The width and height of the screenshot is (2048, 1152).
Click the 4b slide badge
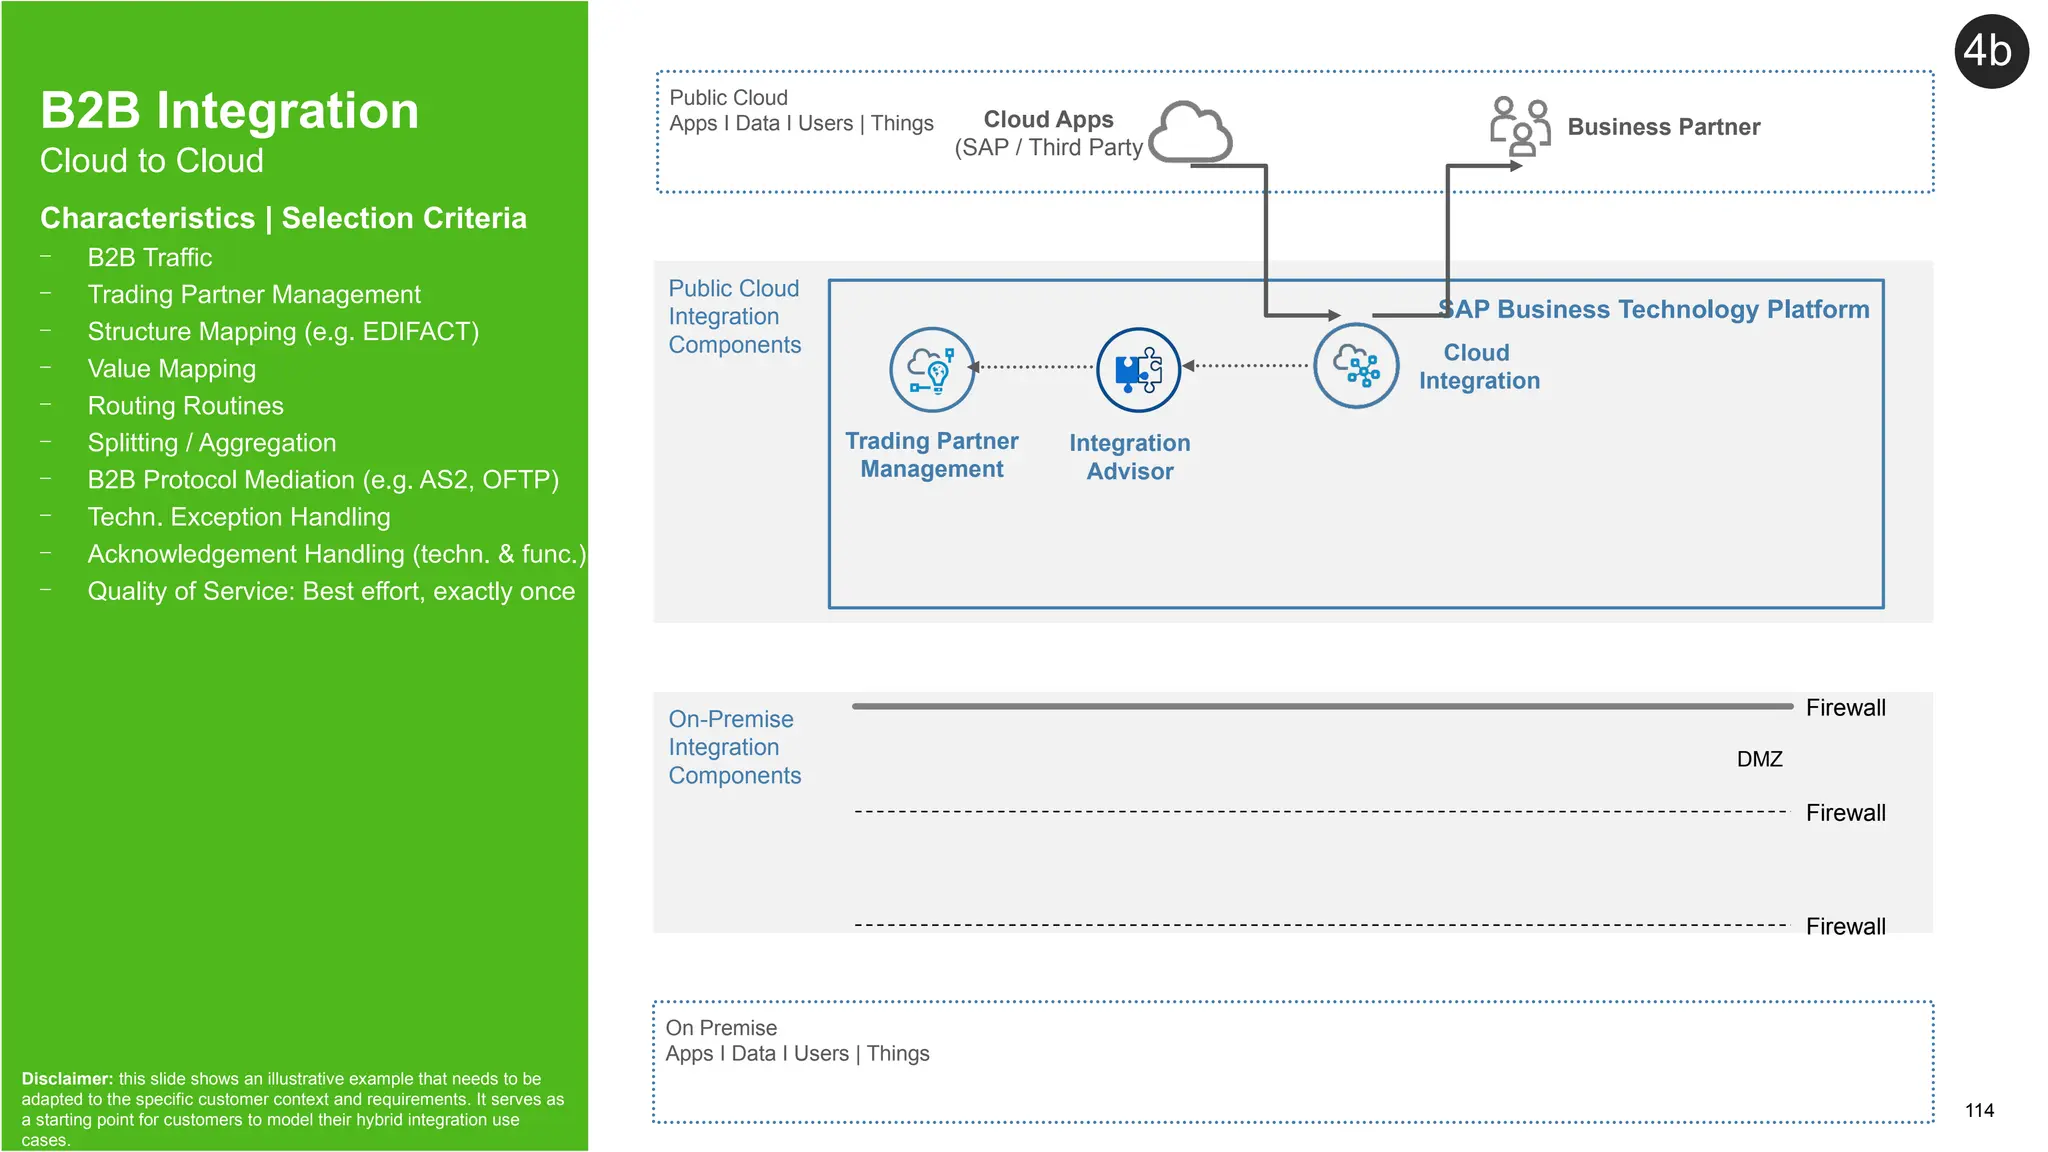coord(1990,51)
